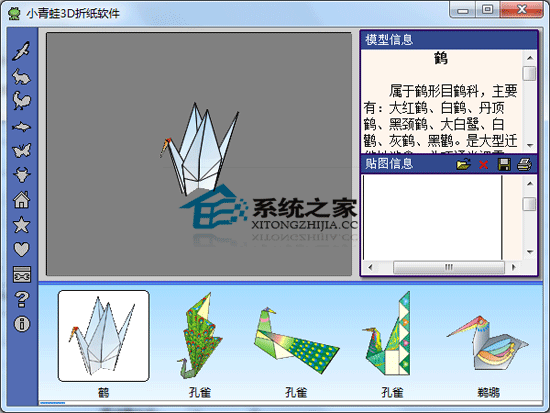
Task: Click the 鹤 label under crane thumbnail
Action: 103,392
